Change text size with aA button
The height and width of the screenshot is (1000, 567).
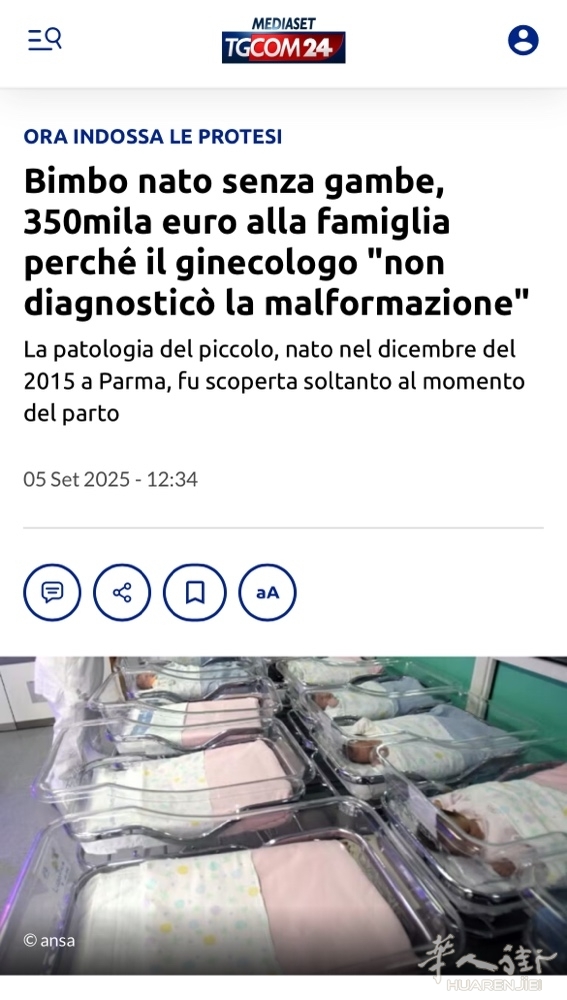click(x=267, y=592)
